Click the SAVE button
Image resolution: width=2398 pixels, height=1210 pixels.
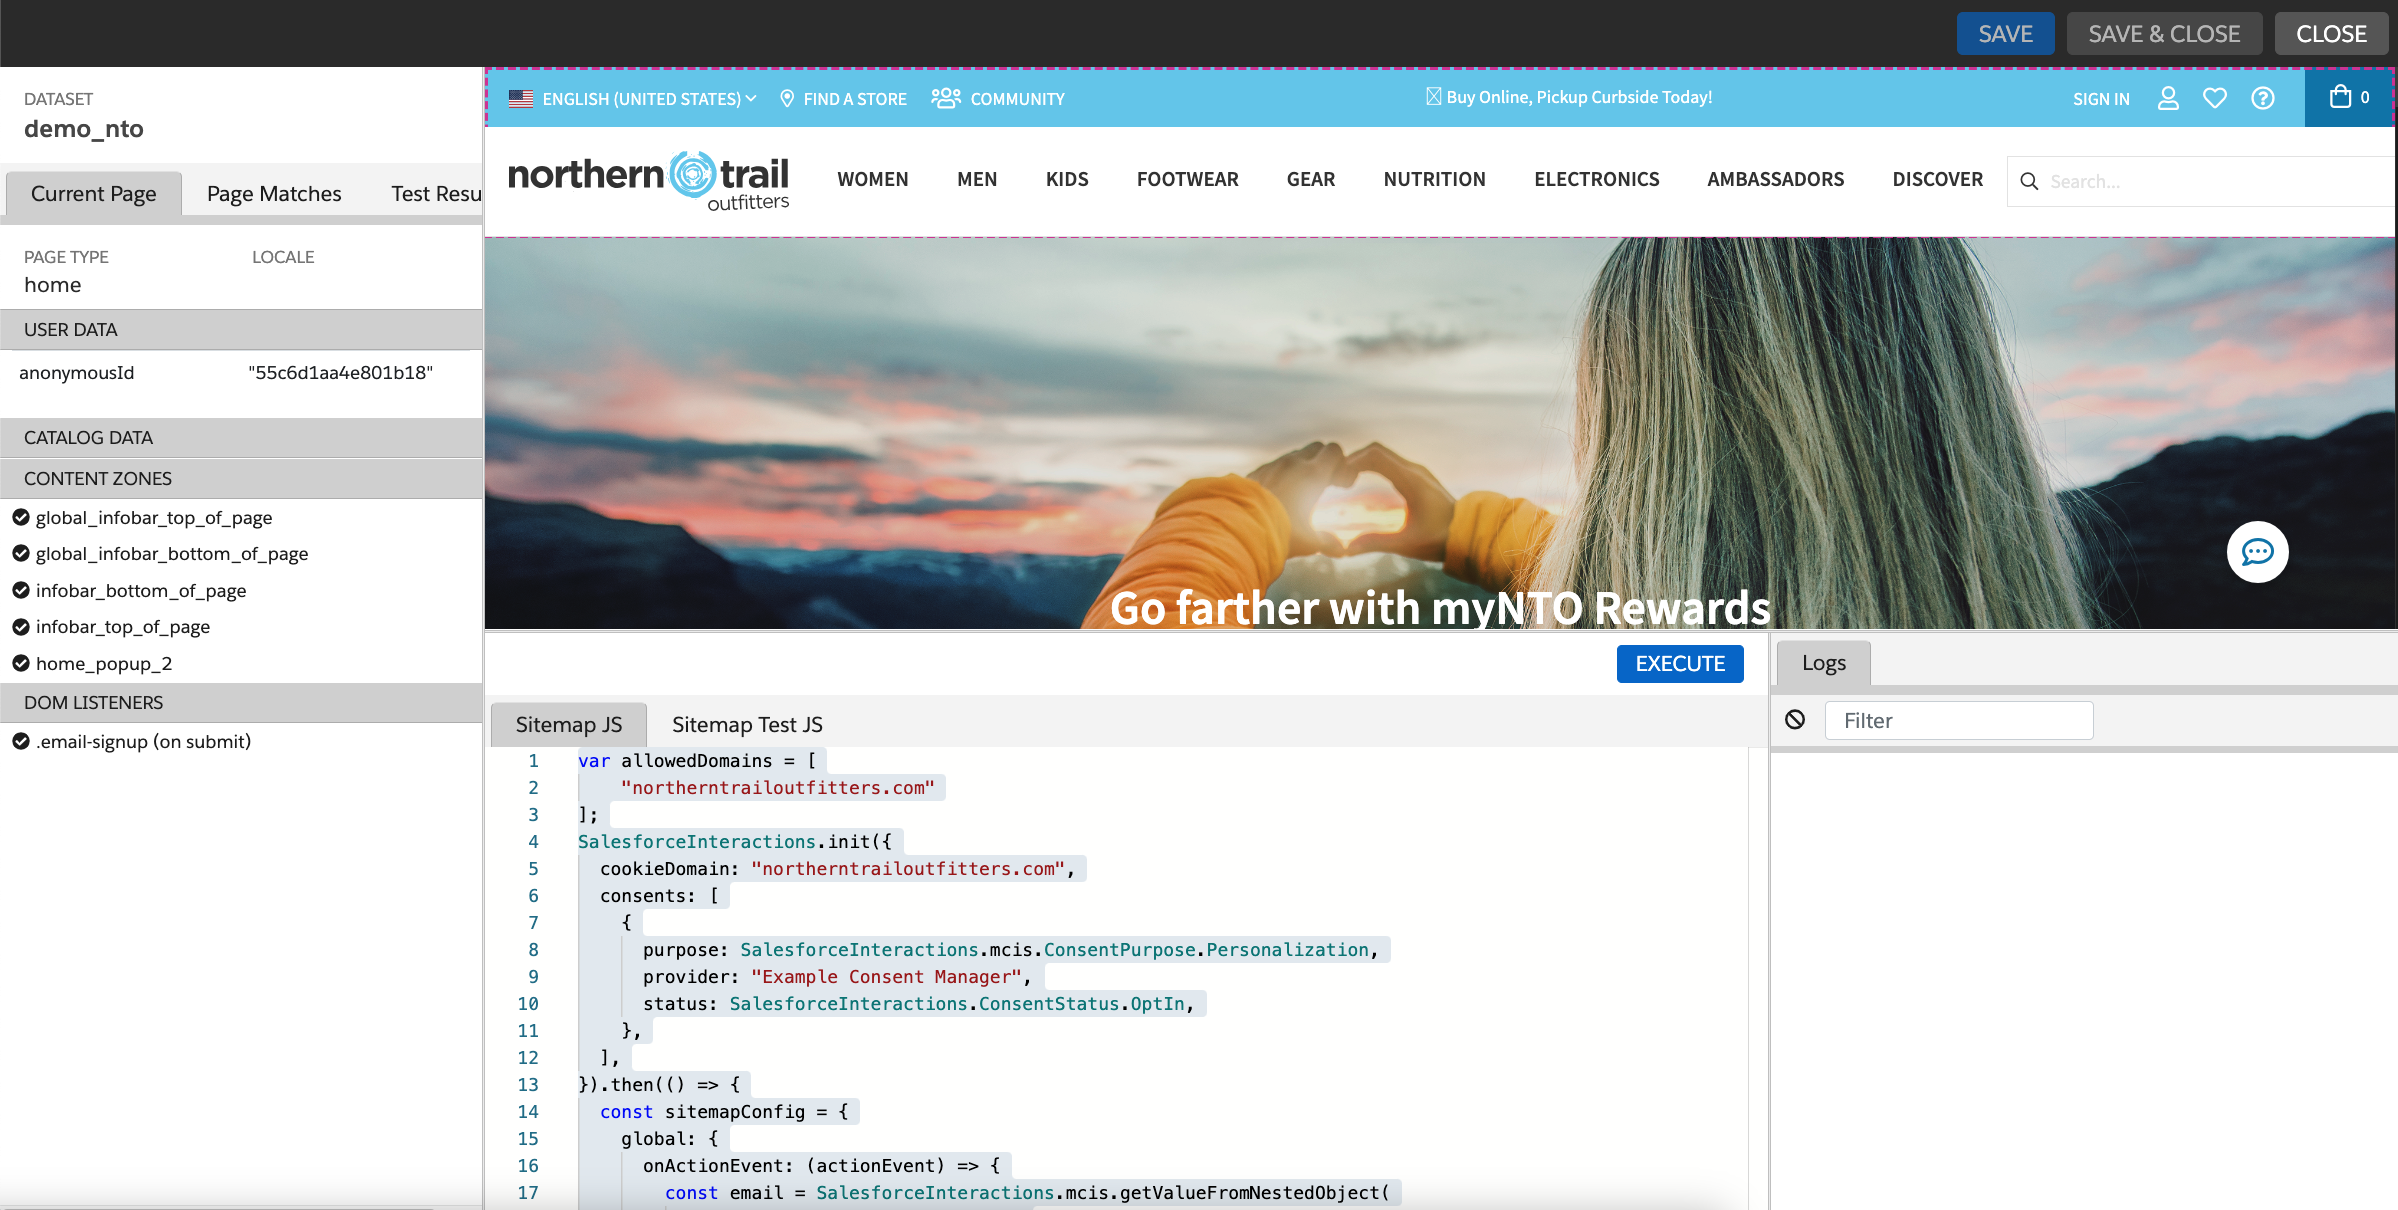2005,34
